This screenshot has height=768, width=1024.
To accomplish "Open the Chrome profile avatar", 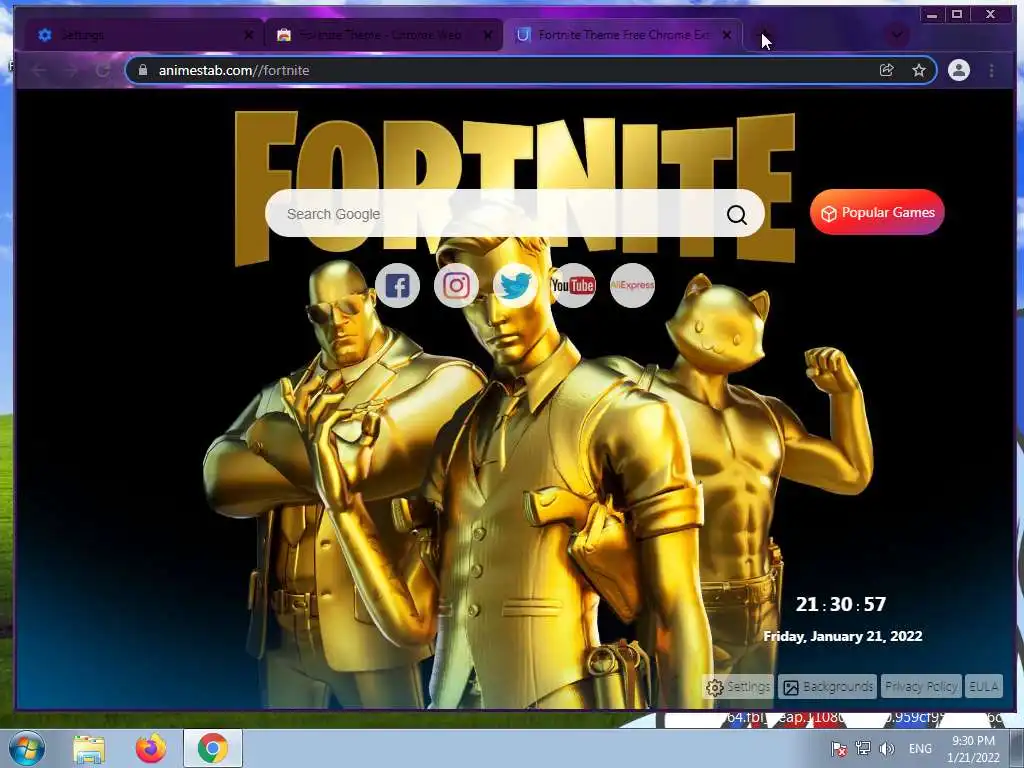I will [x=959, y=70].
